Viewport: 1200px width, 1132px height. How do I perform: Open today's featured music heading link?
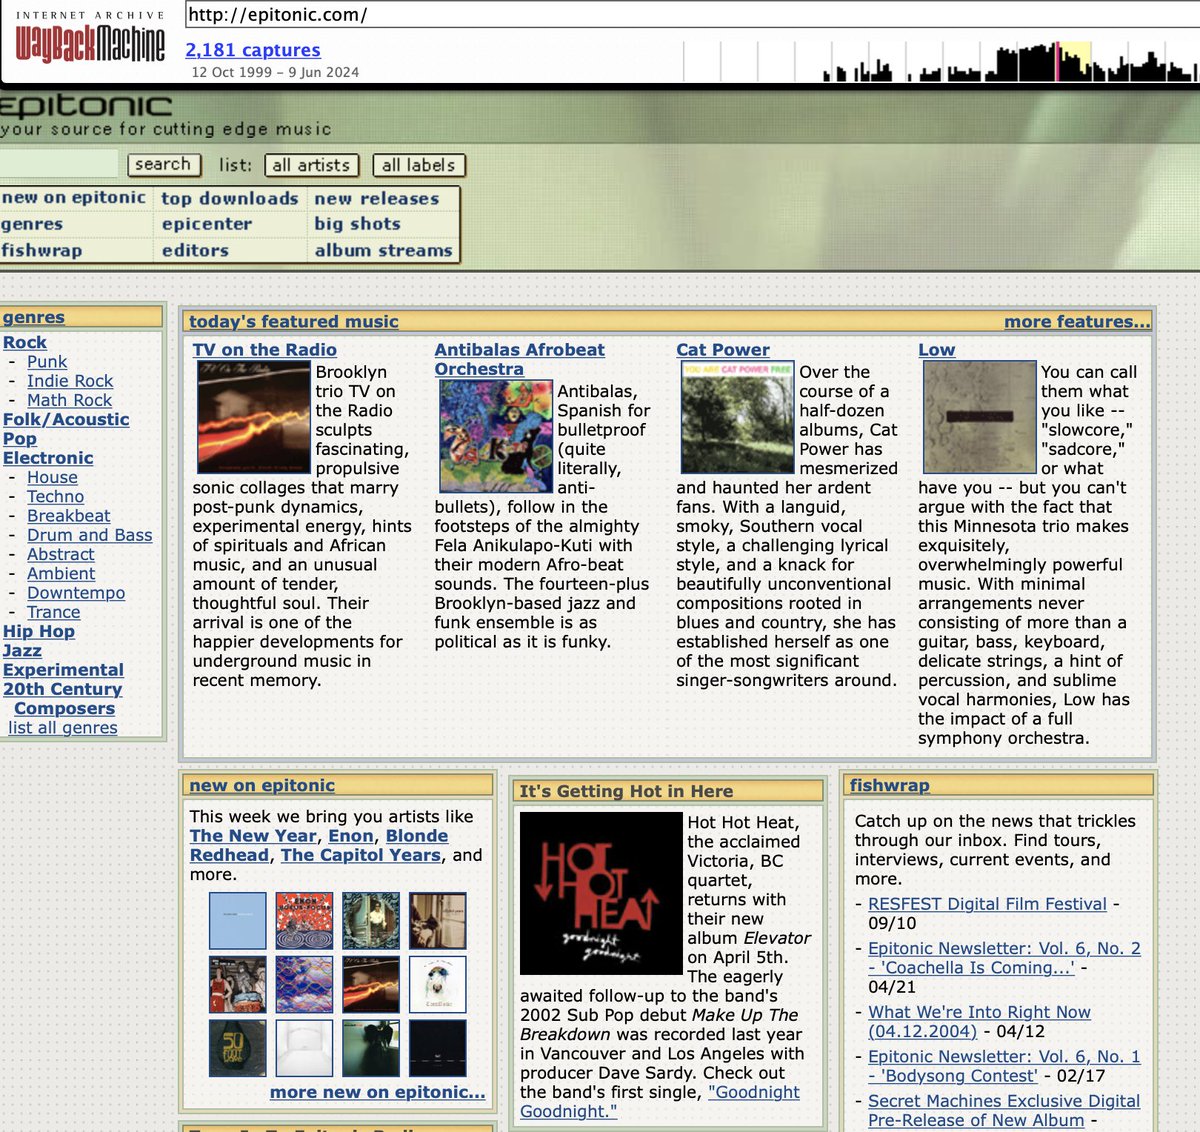tap(294, 321)
